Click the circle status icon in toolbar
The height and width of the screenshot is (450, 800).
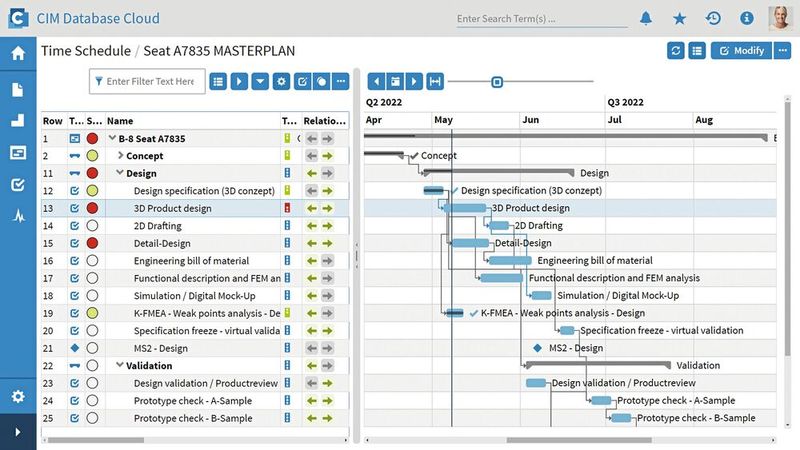321,82
